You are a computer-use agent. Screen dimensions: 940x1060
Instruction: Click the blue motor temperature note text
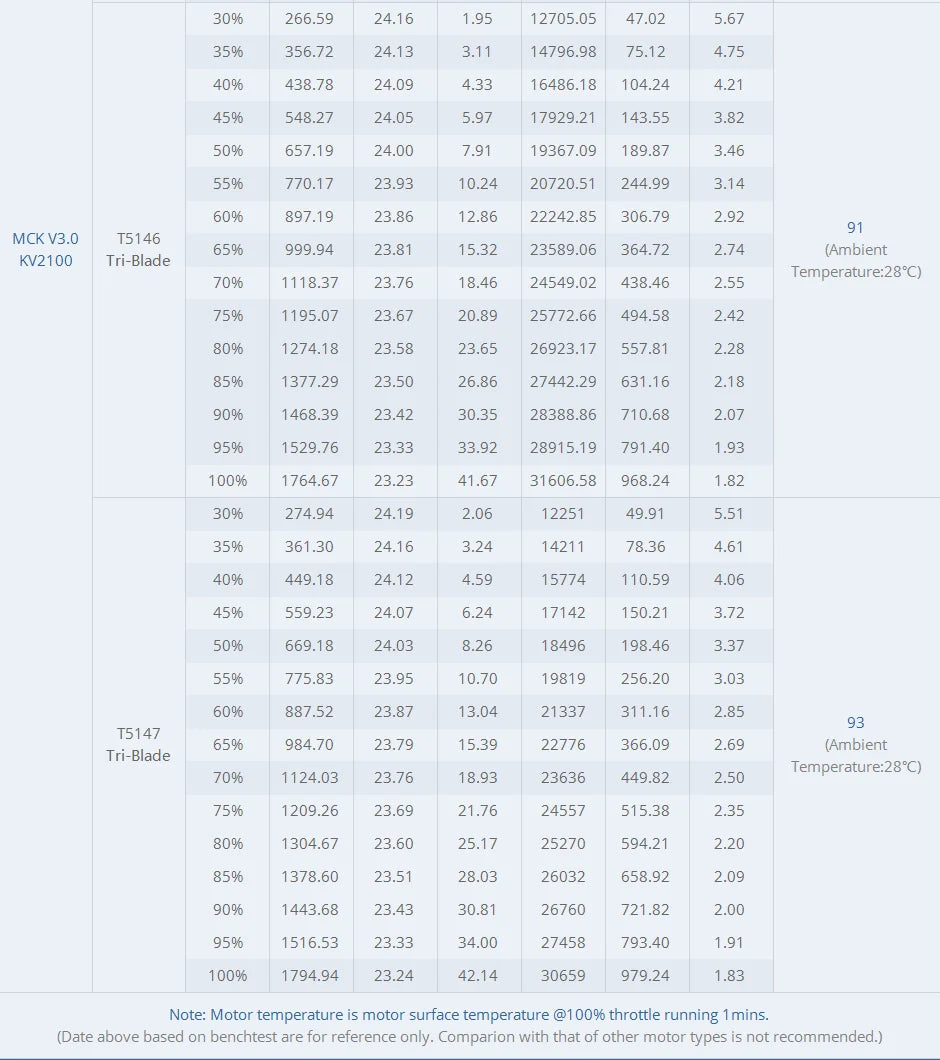pos(469,1014)
